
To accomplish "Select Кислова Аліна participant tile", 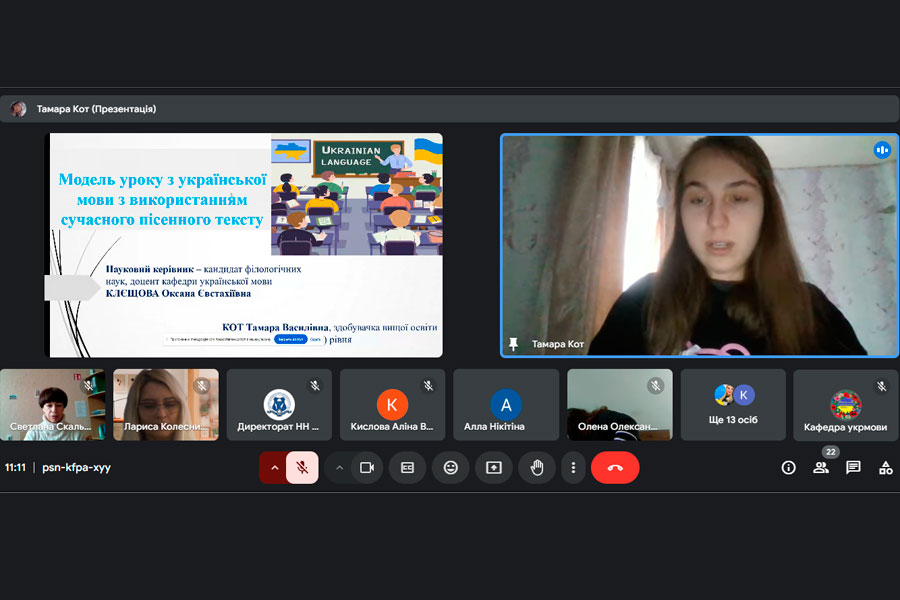I will [x=392, y=405].
